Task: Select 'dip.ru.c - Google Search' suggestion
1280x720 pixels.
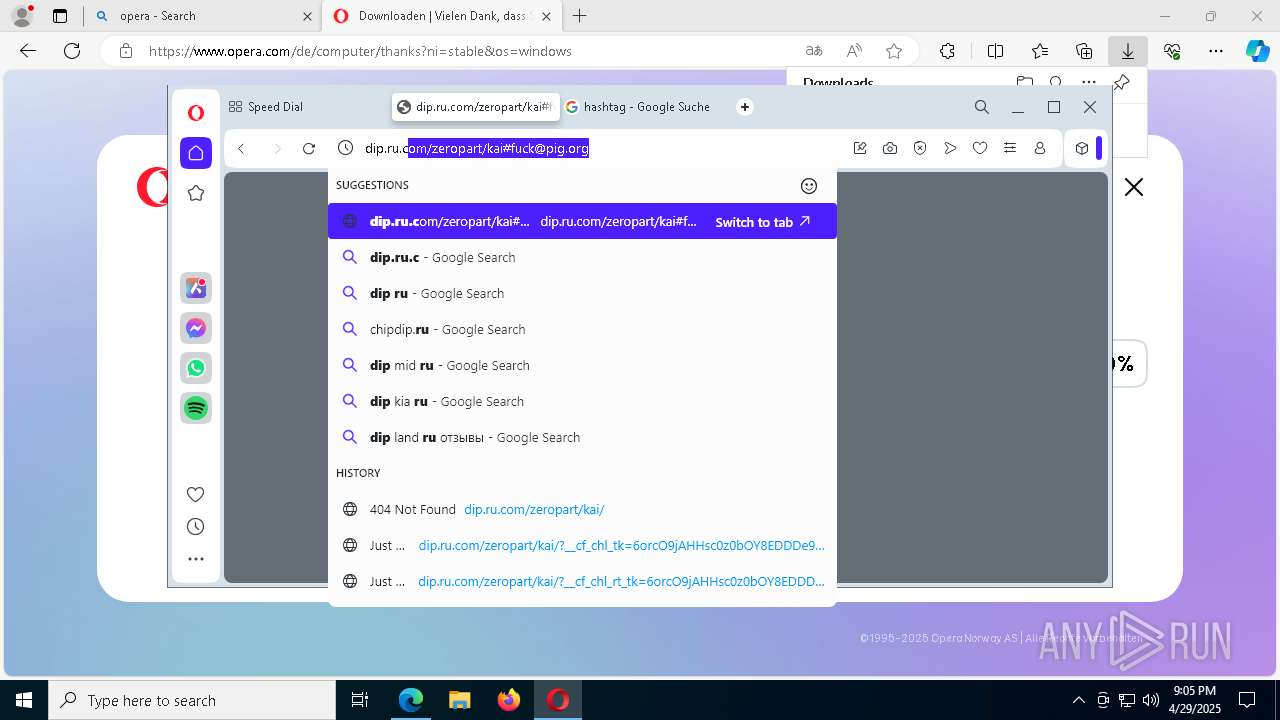Action: point(582,257)
